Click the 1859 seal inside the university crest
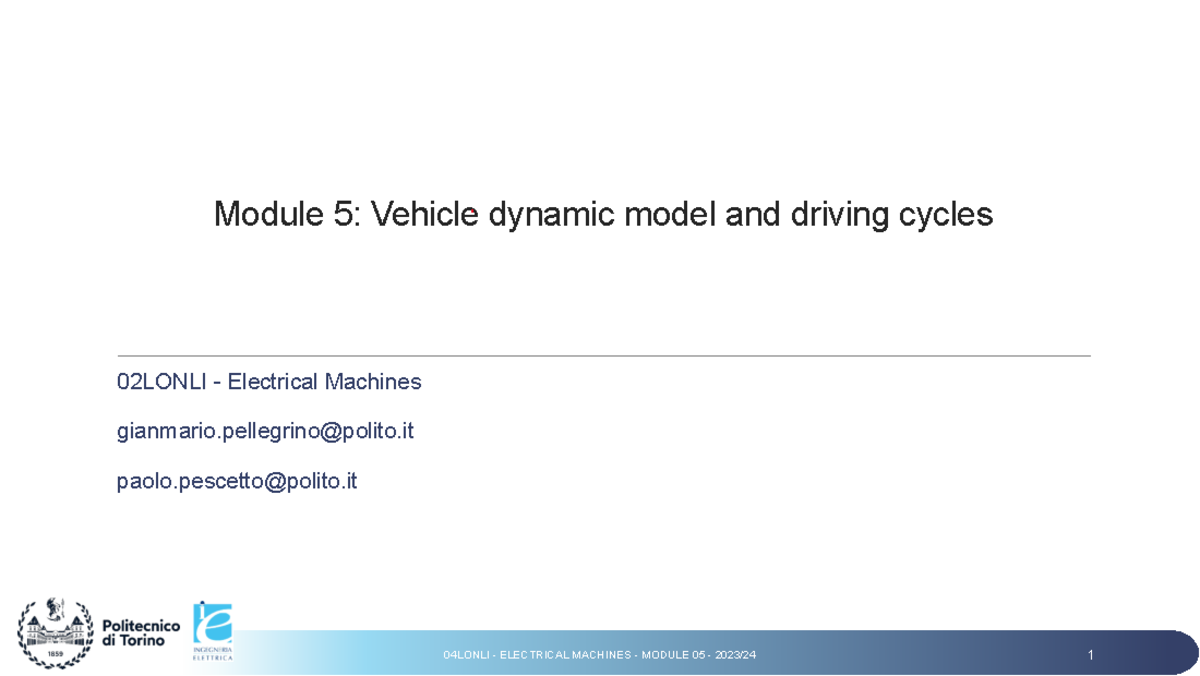 click(x=55, y=652)
